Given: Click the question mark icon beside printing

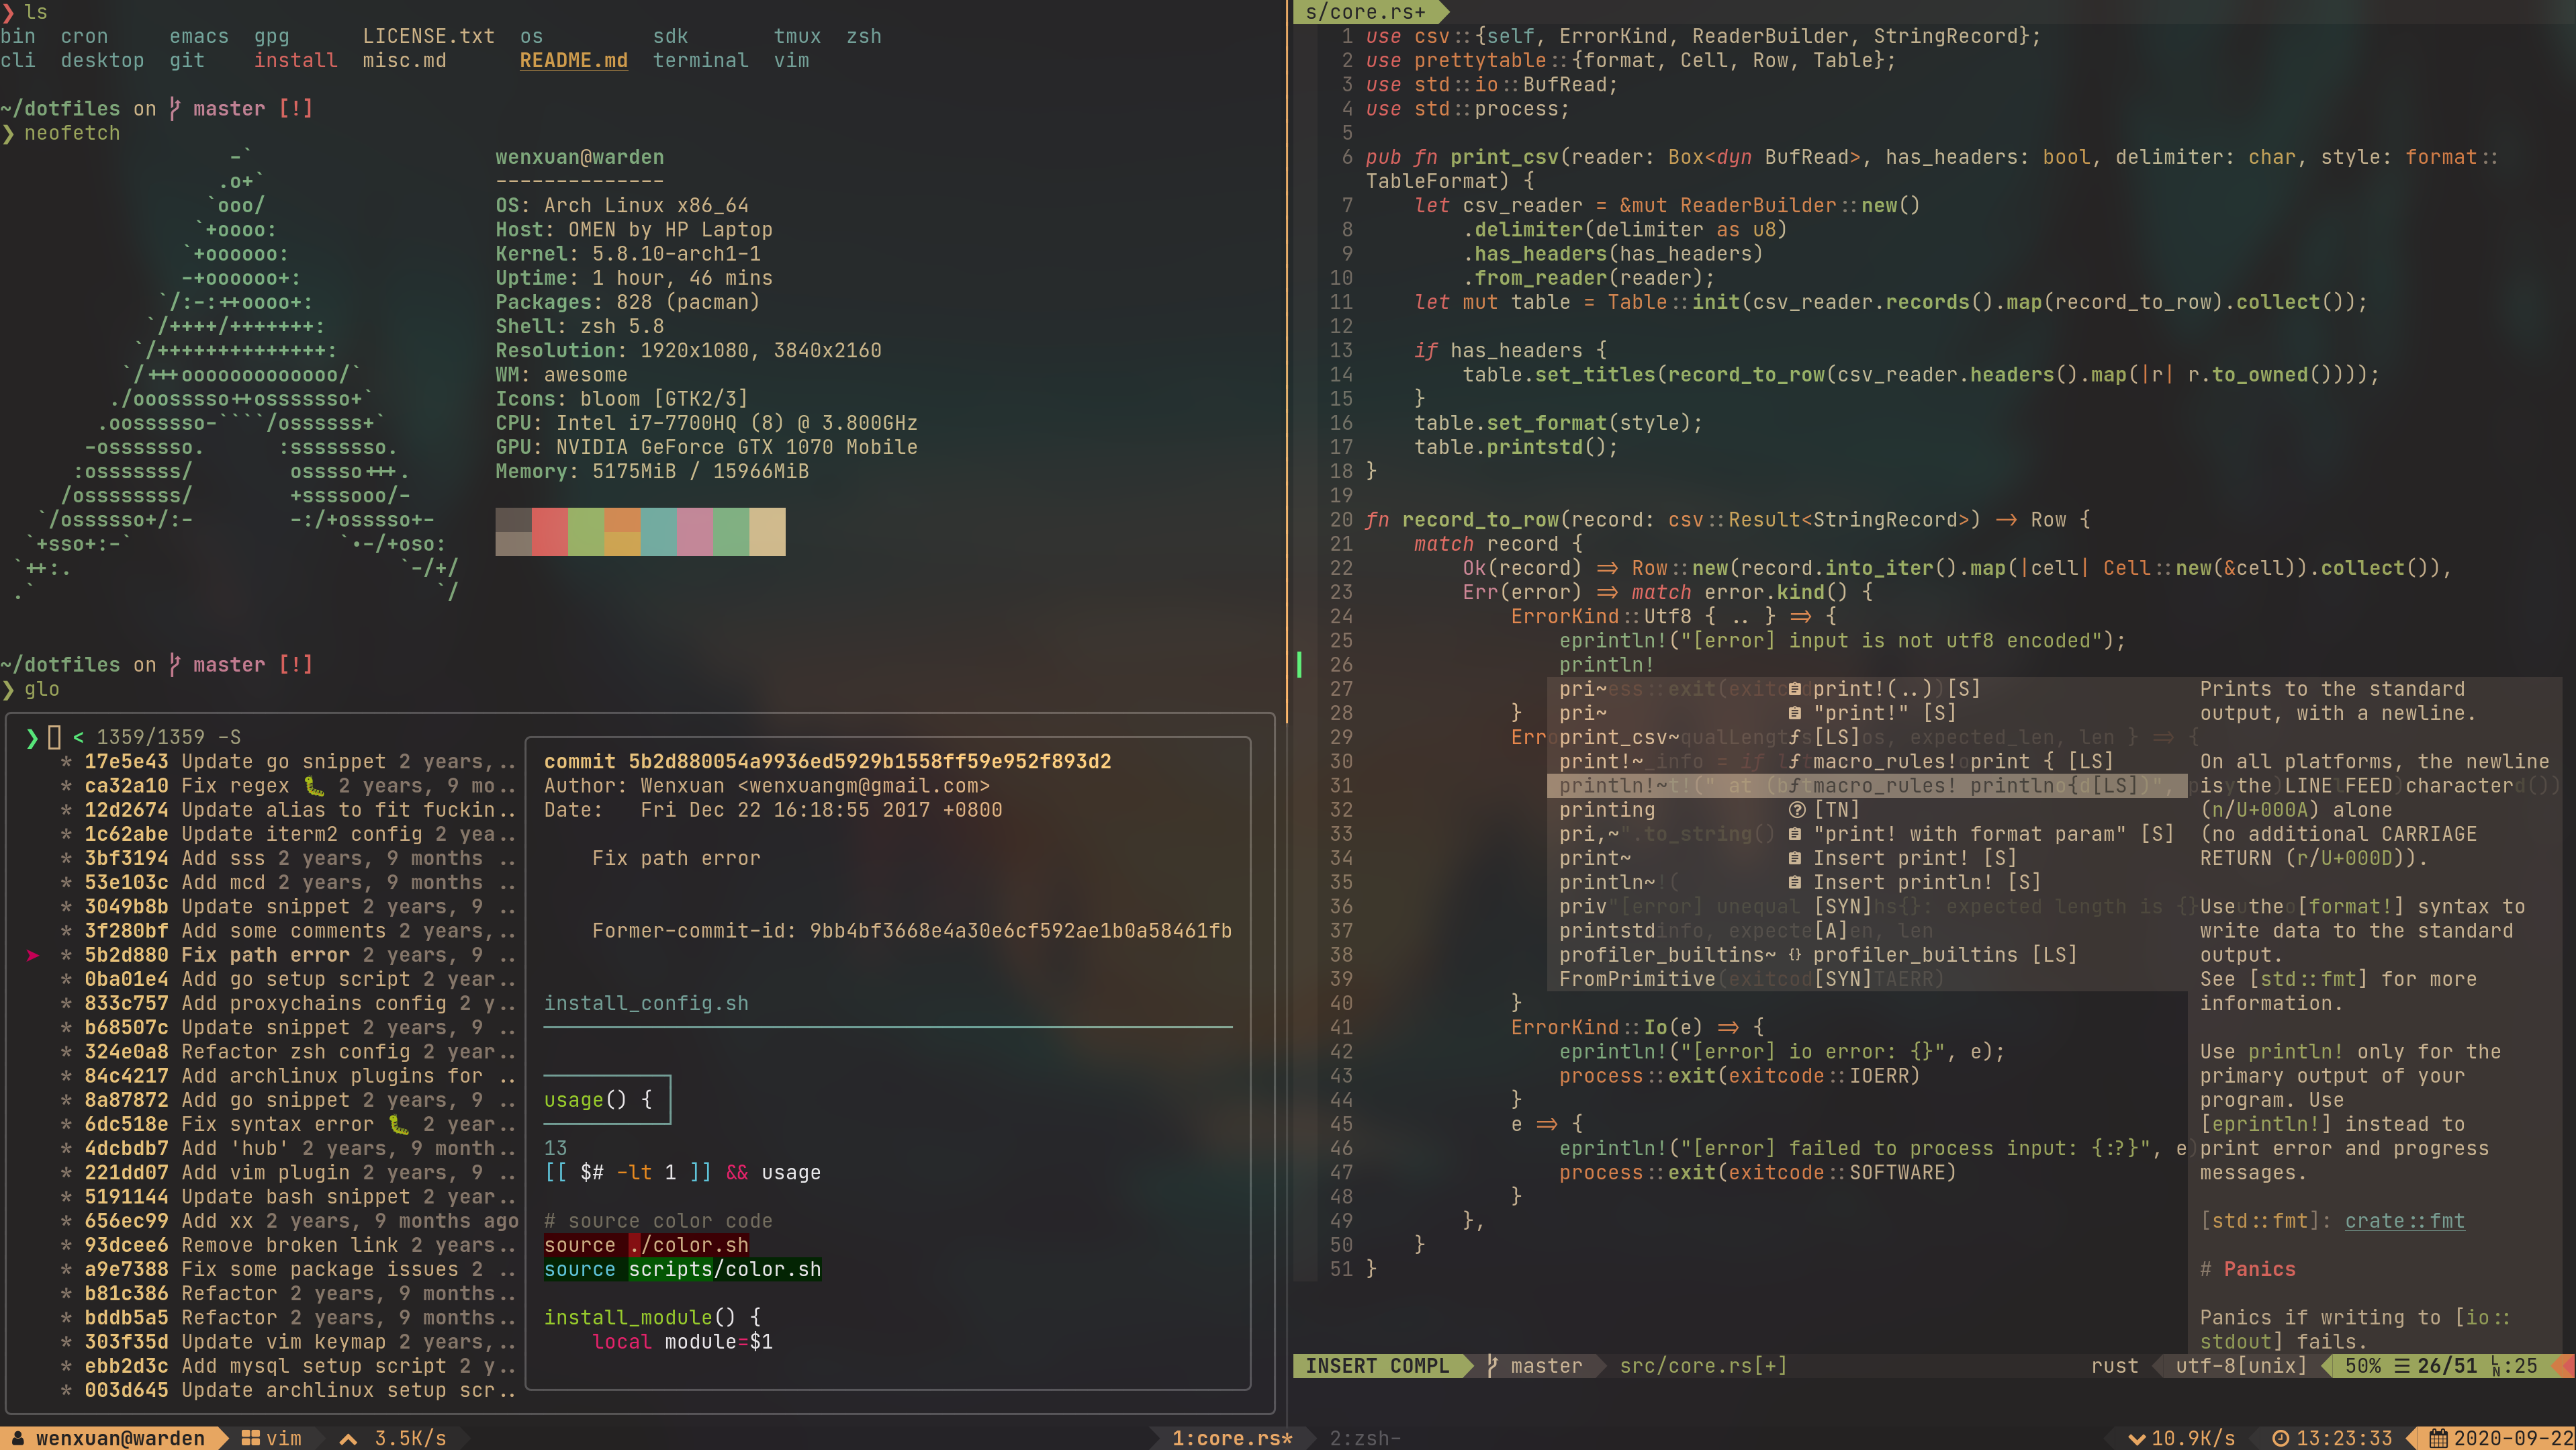Looking at the screenshot, I should pyautogui.click(x=1796, y=810).
